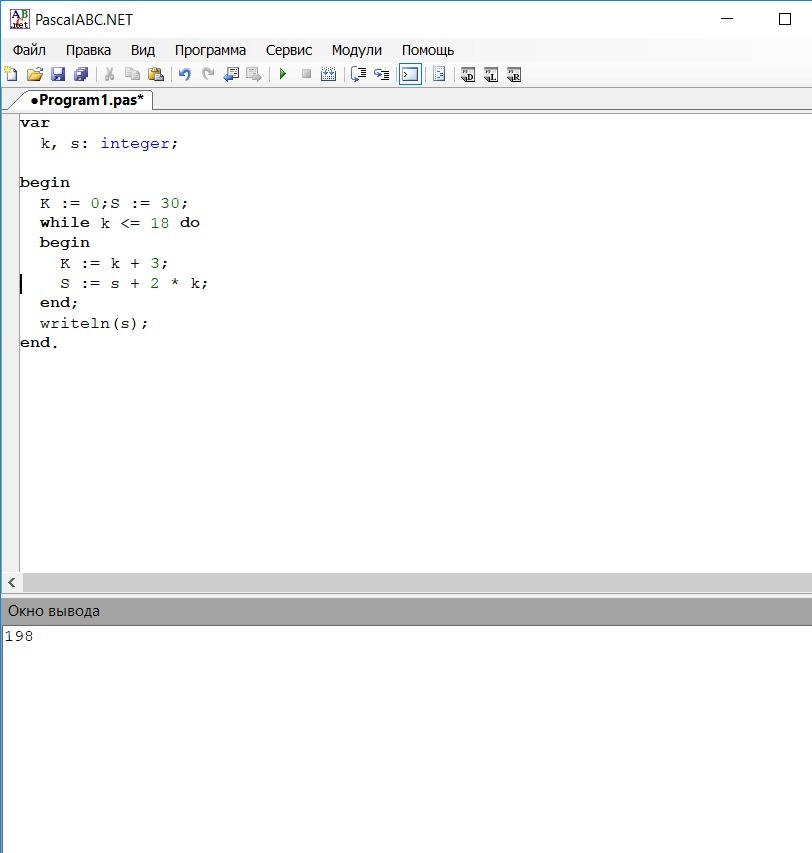Click the number 18 in the while condition
Image resolution: width=812 pixels, height=853 pixels.
tap(160, 223)
